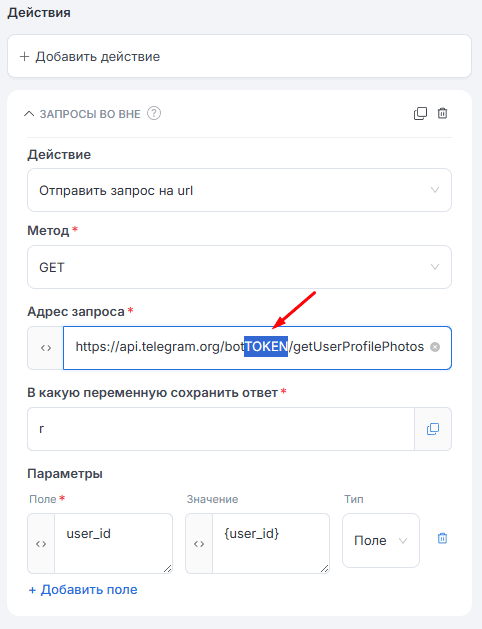Edit the Поле textarea with user_id

pyautogui.click(x=113, y=544)
